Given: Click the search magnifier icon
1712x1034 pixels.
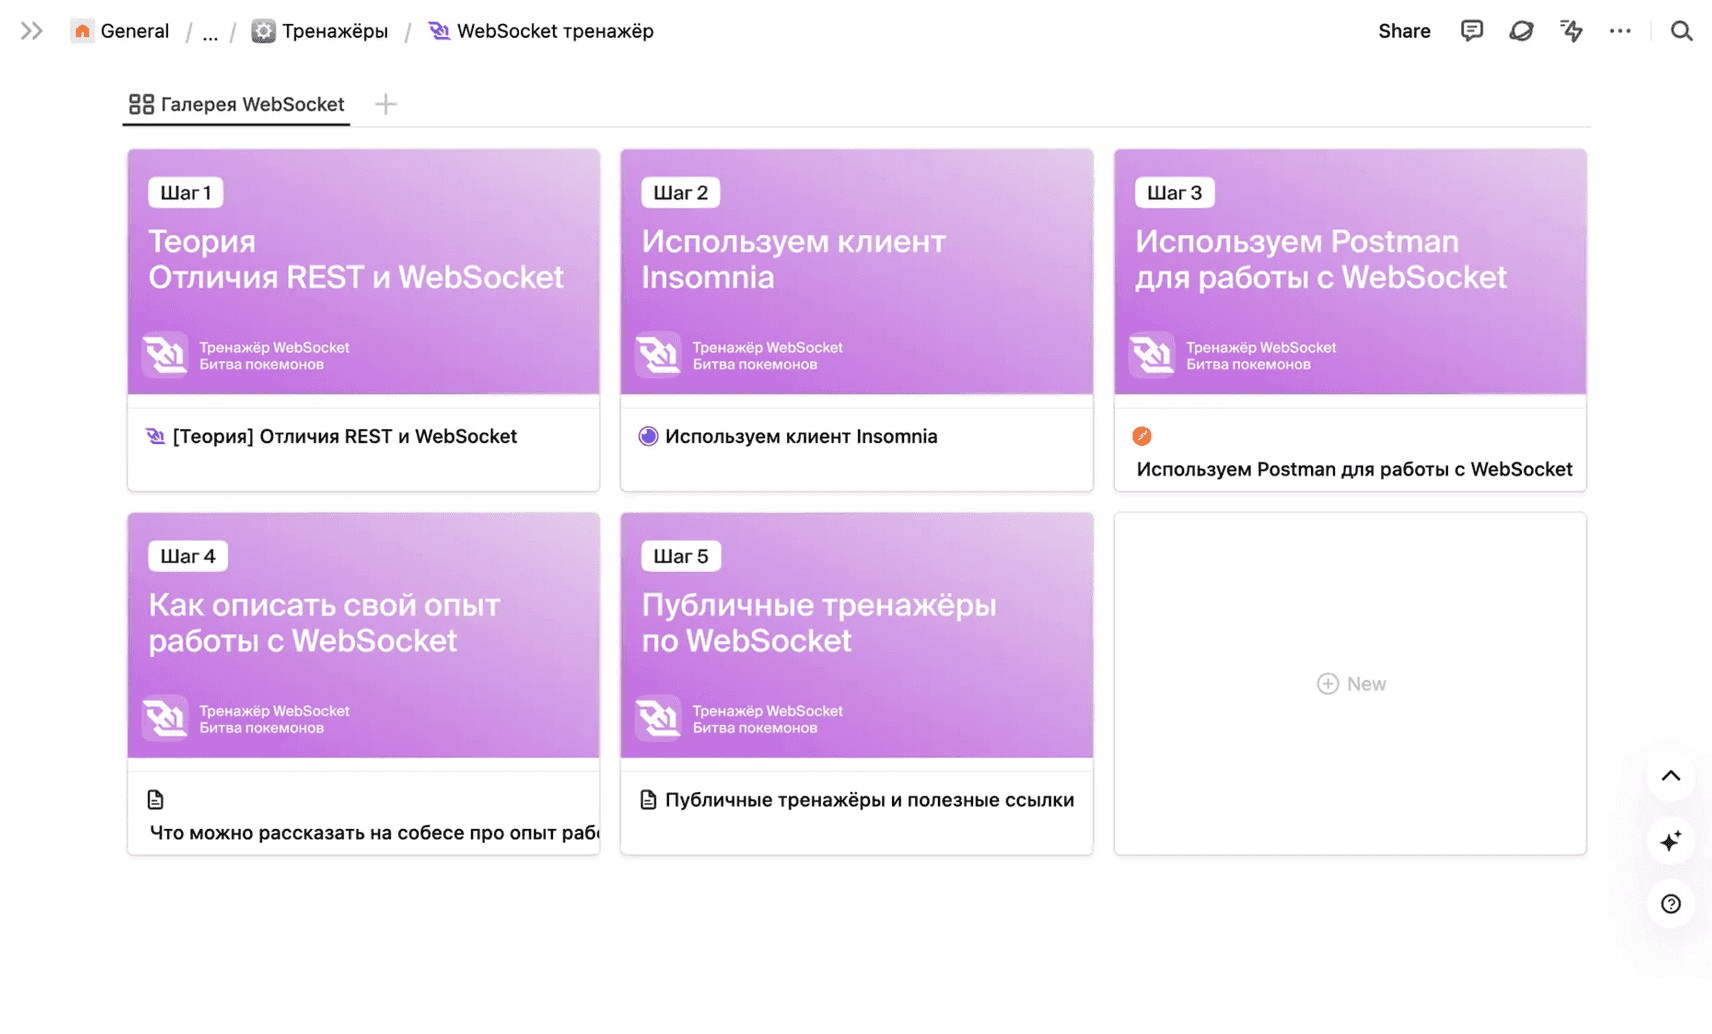Looking at the screenshot, I should point(1681,31).
